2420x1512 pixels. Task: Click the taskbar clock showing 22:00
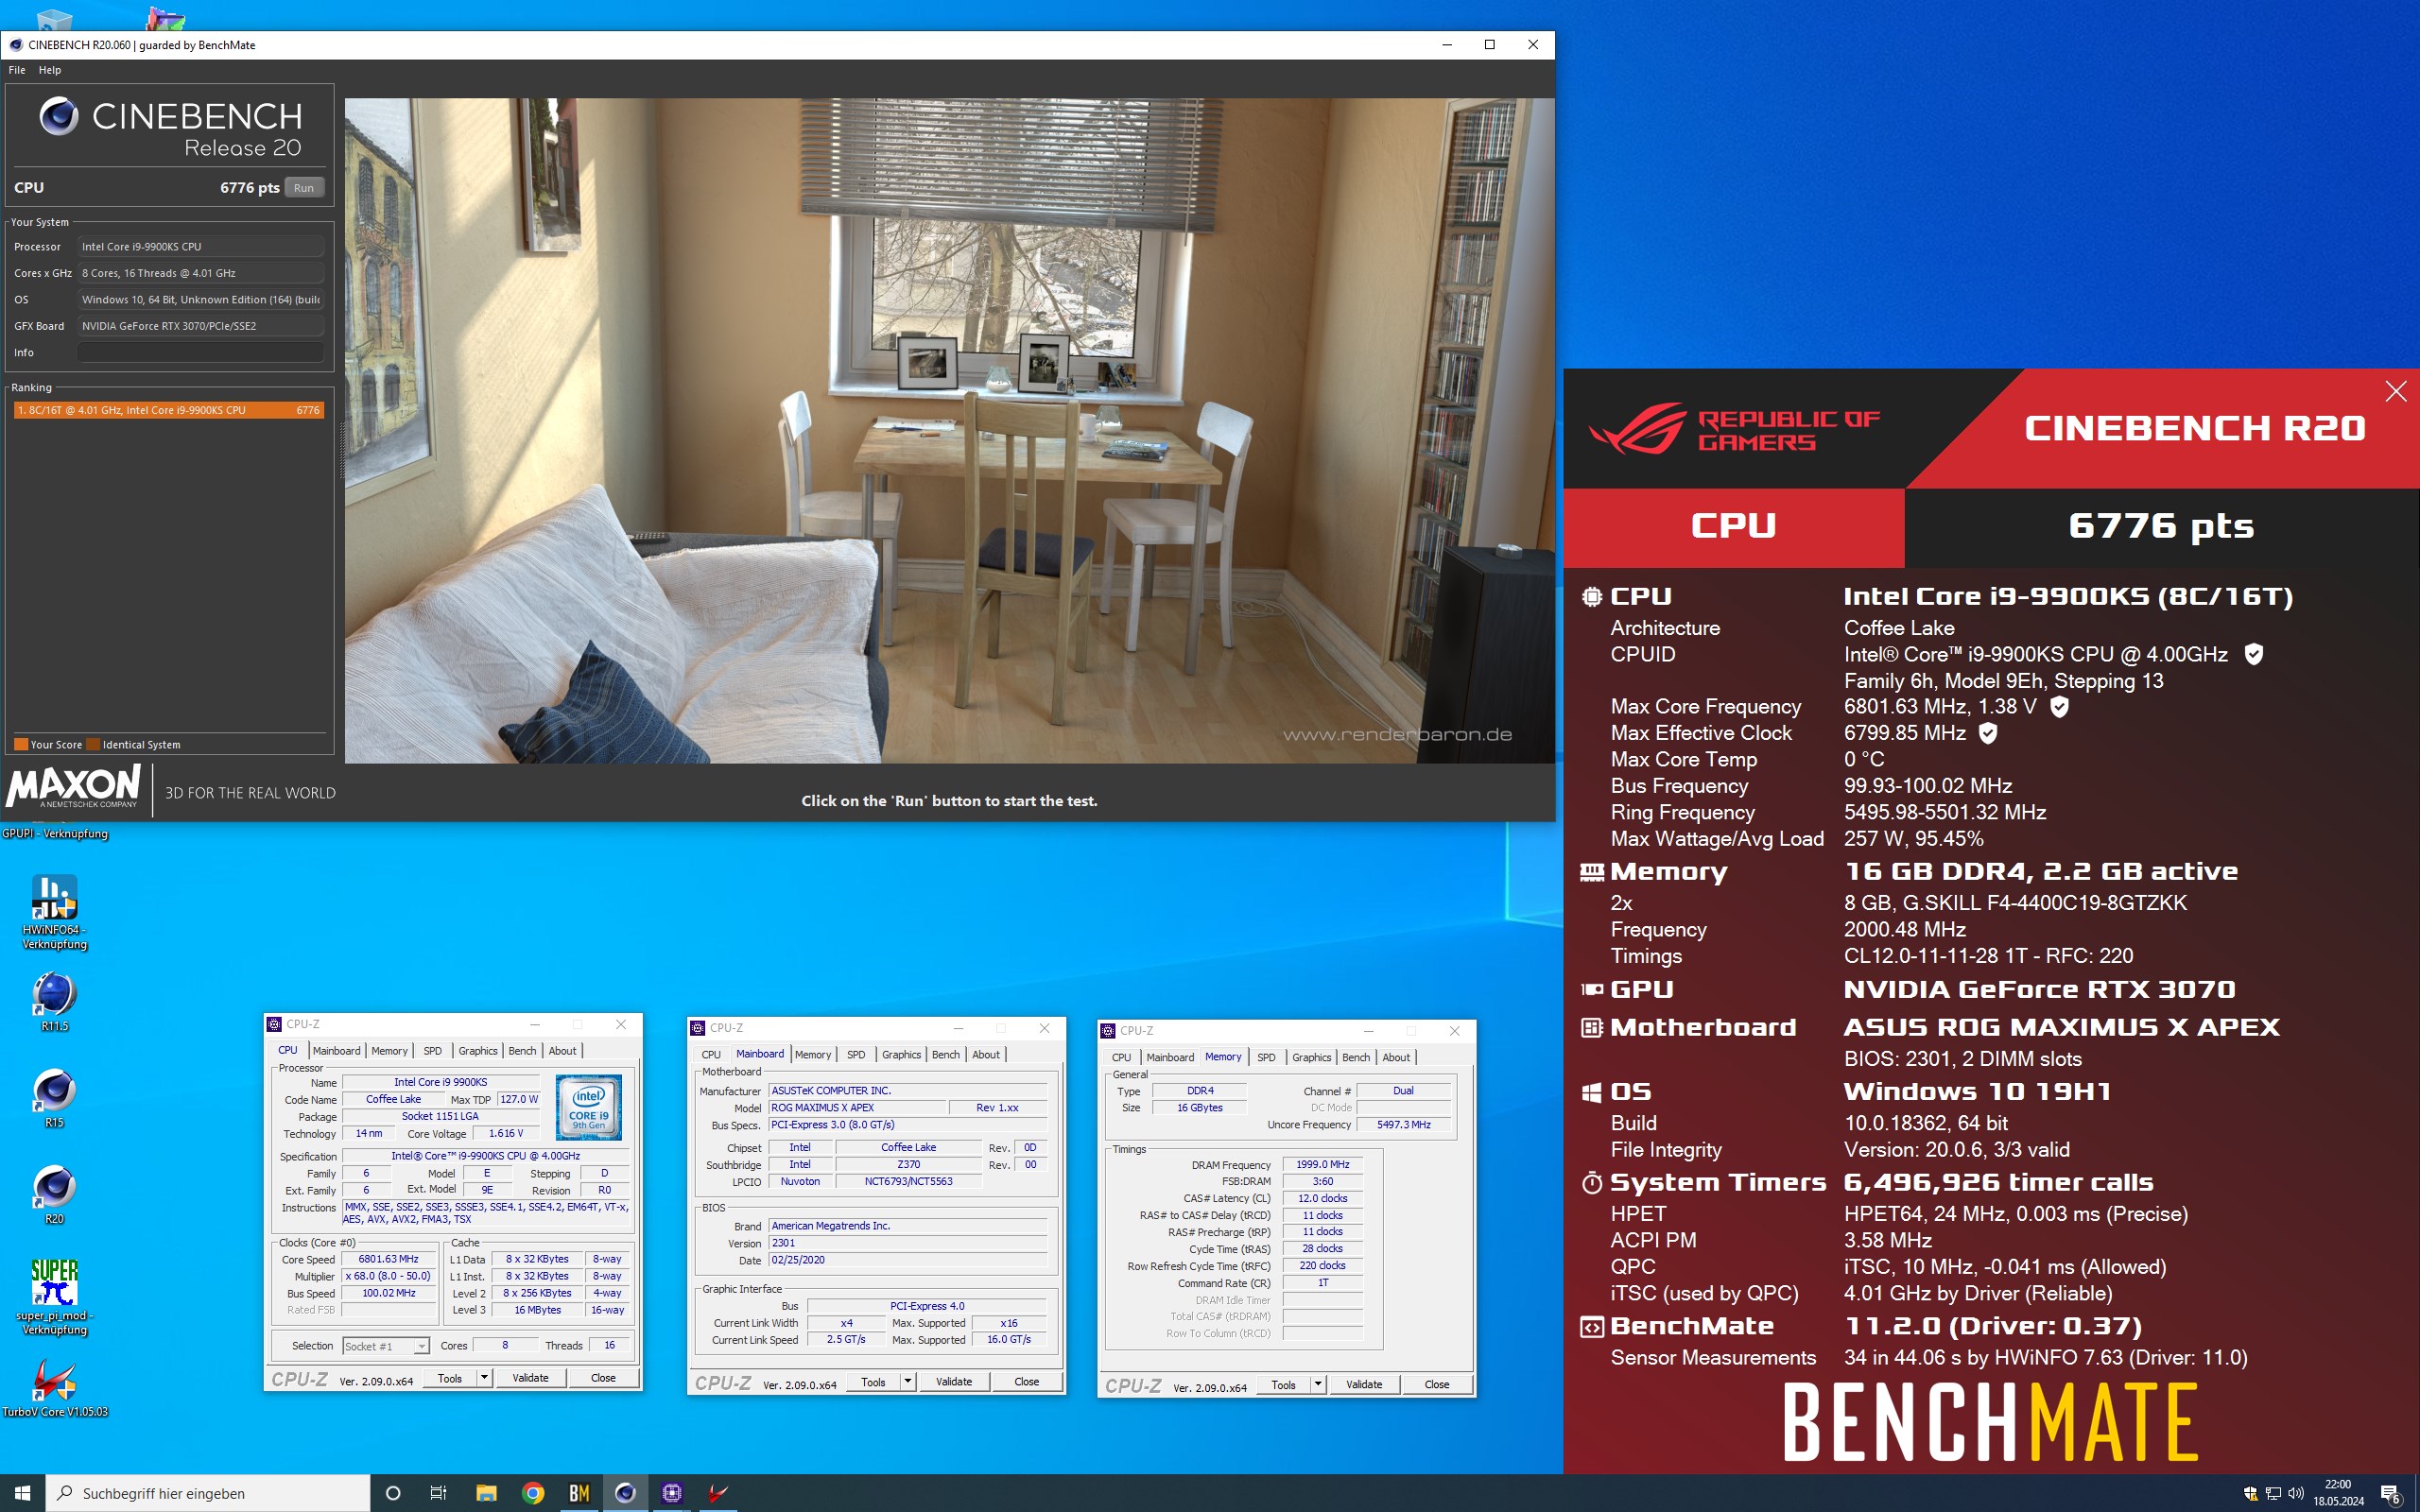click(2338, 1493)
